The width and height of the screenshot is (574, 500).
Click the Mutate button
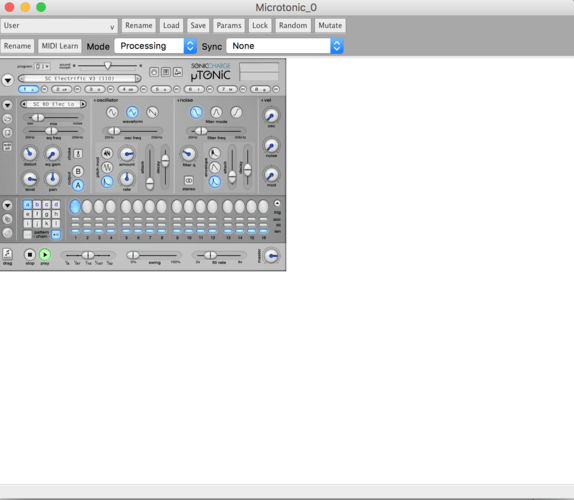tap(330, 26)
